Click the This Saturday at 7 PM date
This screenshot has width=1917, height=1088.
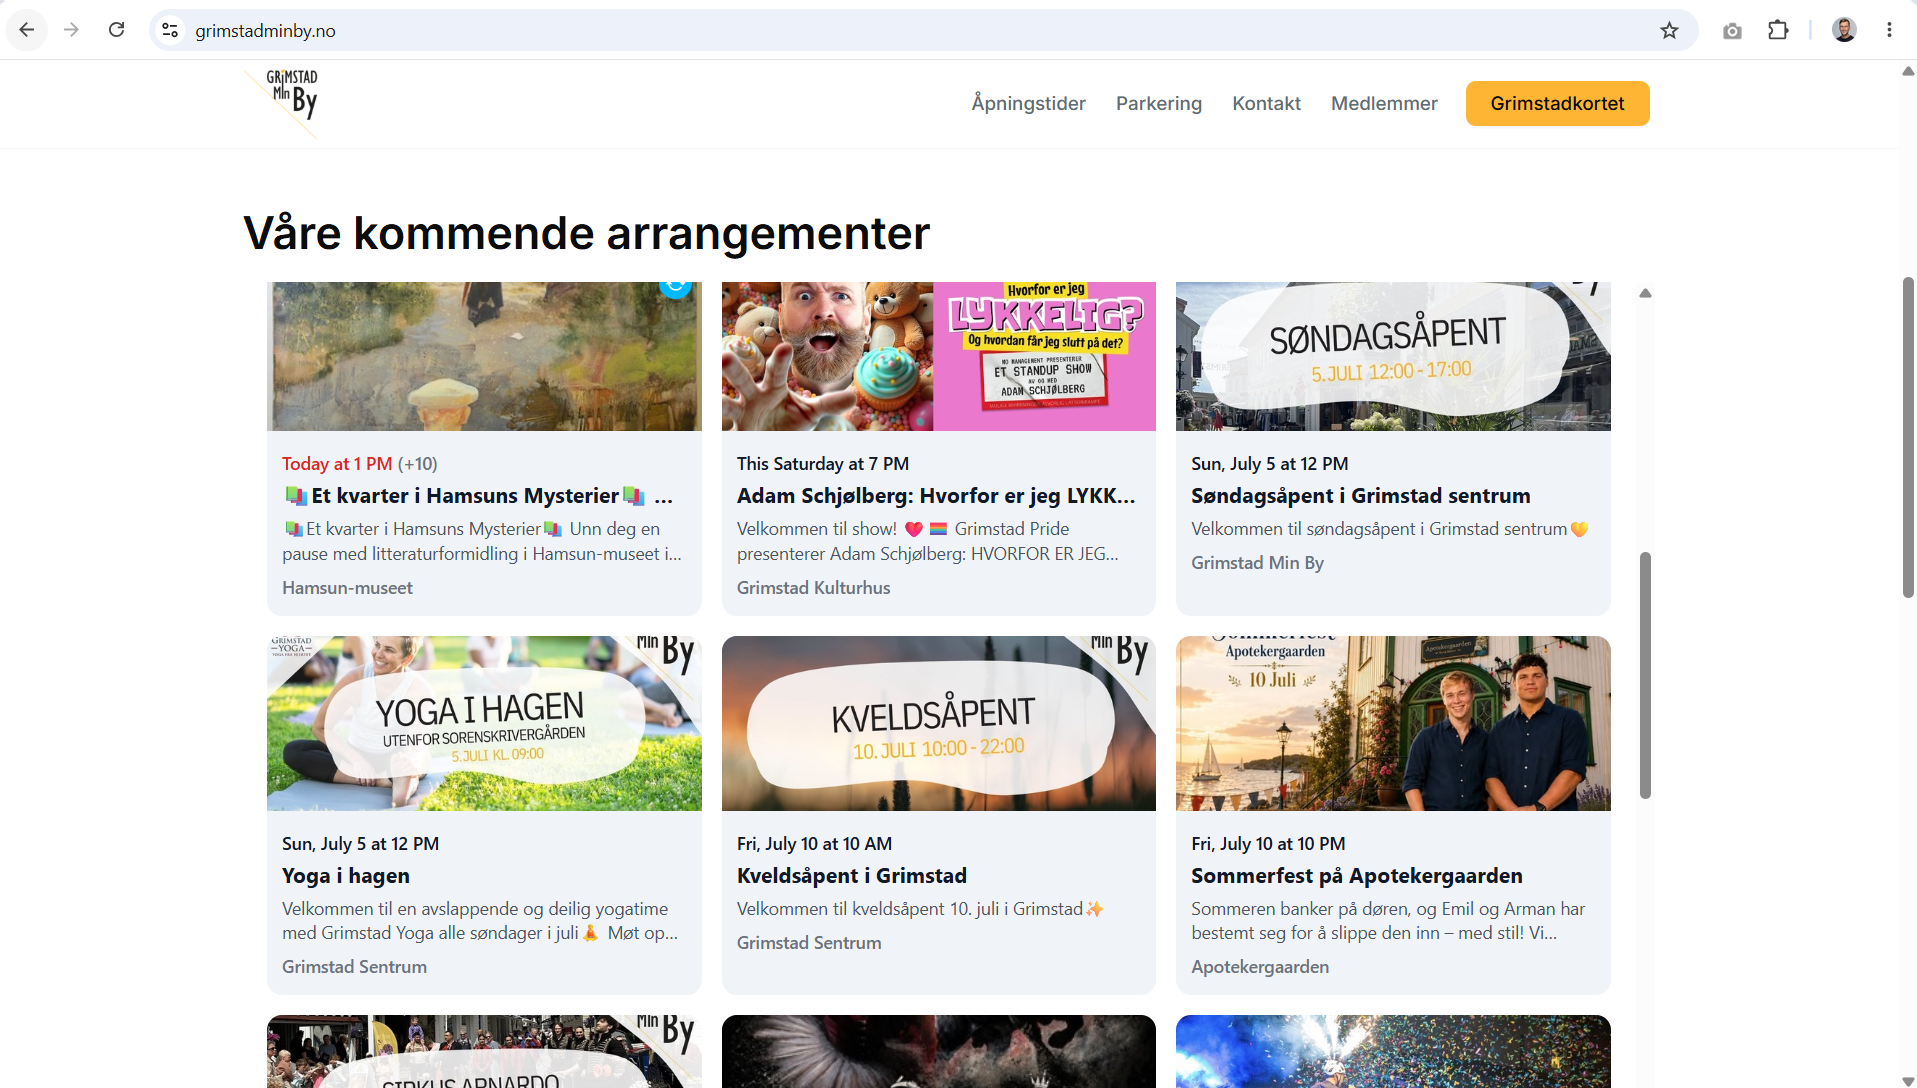click(823, 464)
